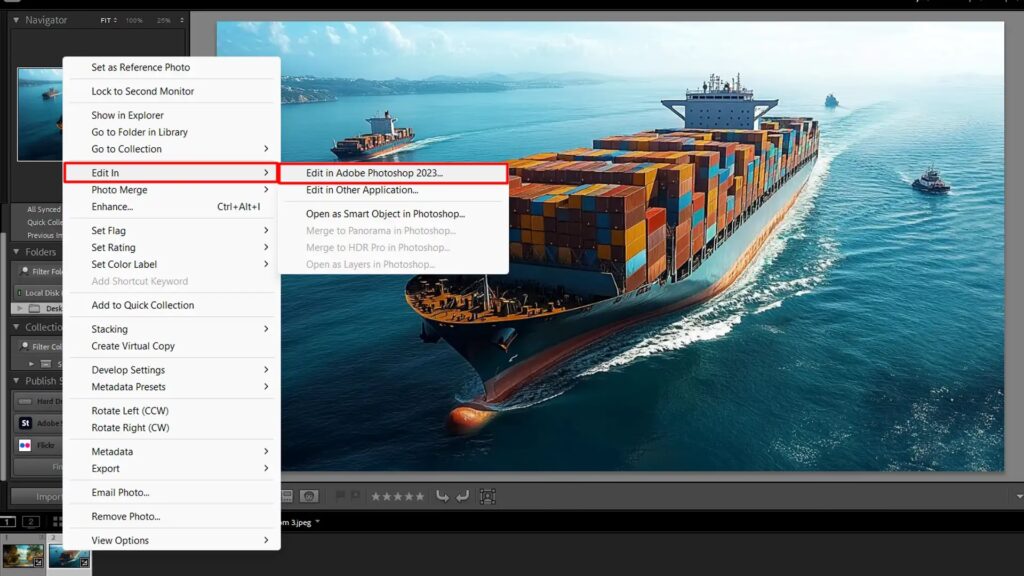Set star rating in the toolbar
Image resolution: width=1024 pixels, height=576 pixels.
pyautogui.click(x=397, y=496)
